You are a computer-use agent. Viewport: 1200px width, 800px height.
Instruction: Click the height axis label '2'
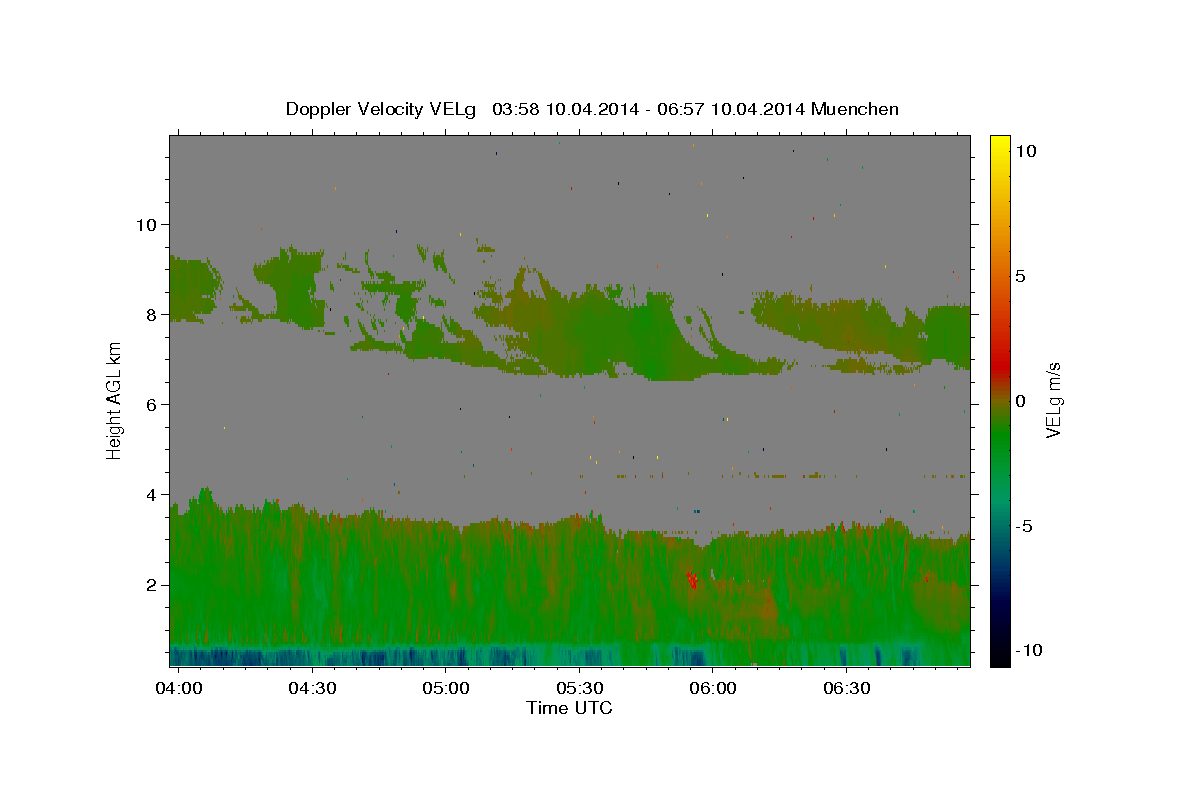(152, 585)
